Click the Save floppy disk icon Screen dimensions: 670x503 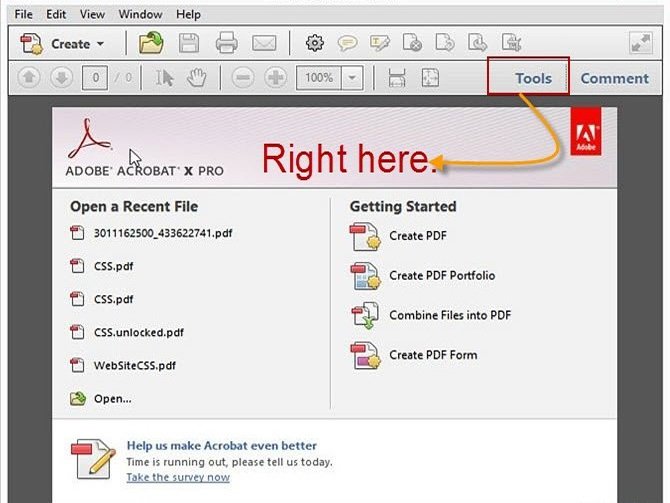pyautogui.click(x=189, y=43)
